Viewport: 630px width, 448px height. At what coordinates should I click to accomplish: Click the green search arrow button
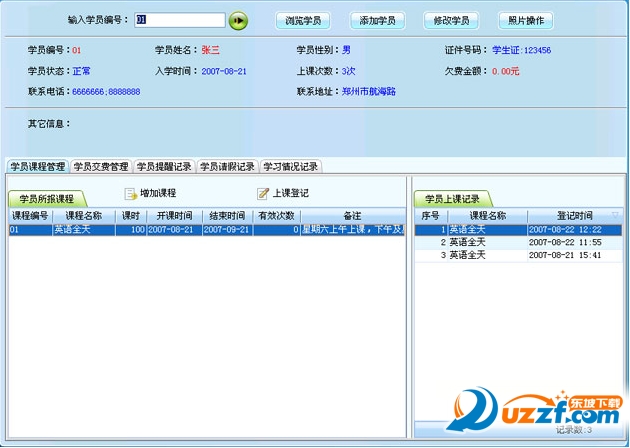point(238,20)
